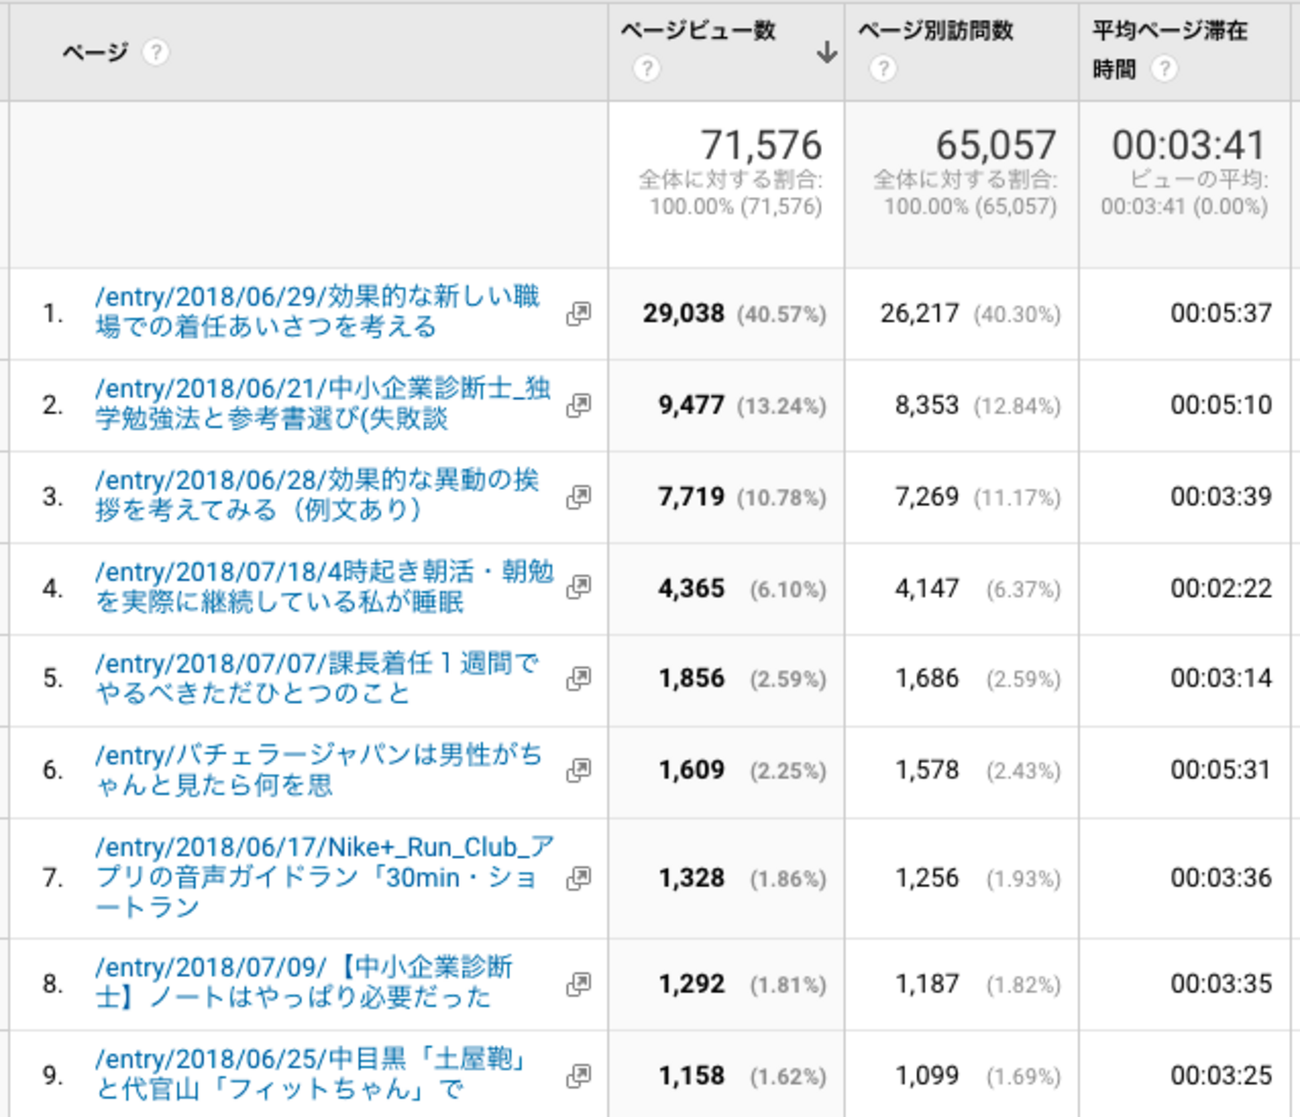Open page link 課長着任1週間でやるべき
This screenshot has width=1300, height=1117.
[317, 678]
